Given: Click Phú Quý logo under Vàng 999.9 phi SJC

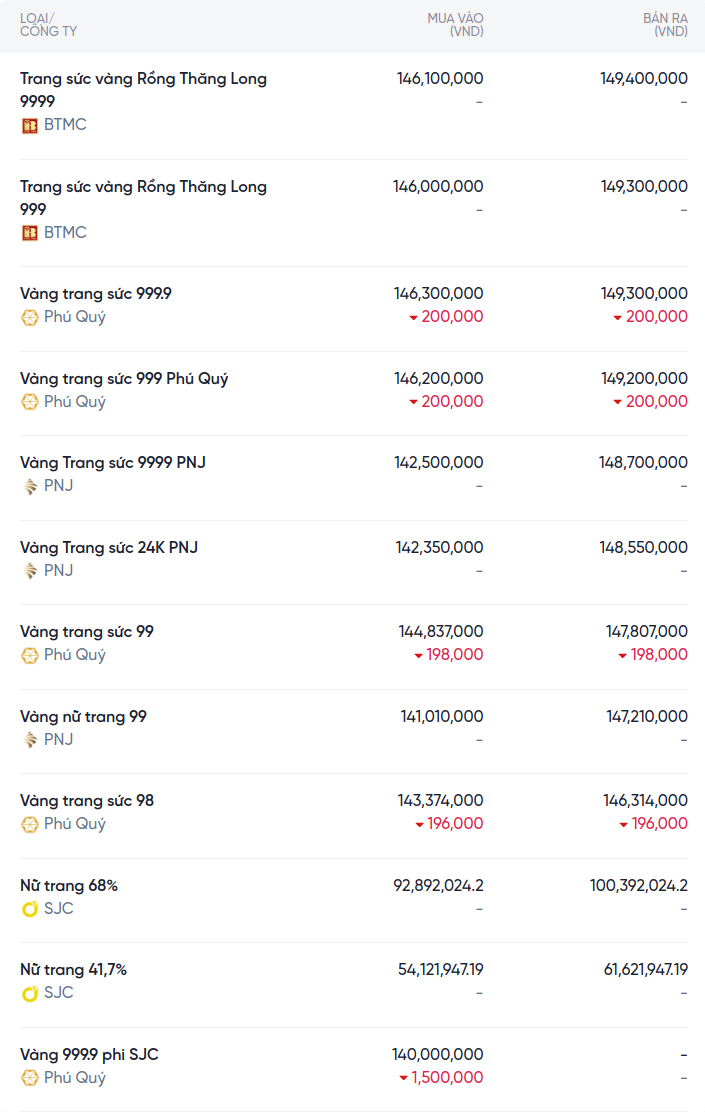Looking at the screenshot, I should click(x=29, y=1078).
